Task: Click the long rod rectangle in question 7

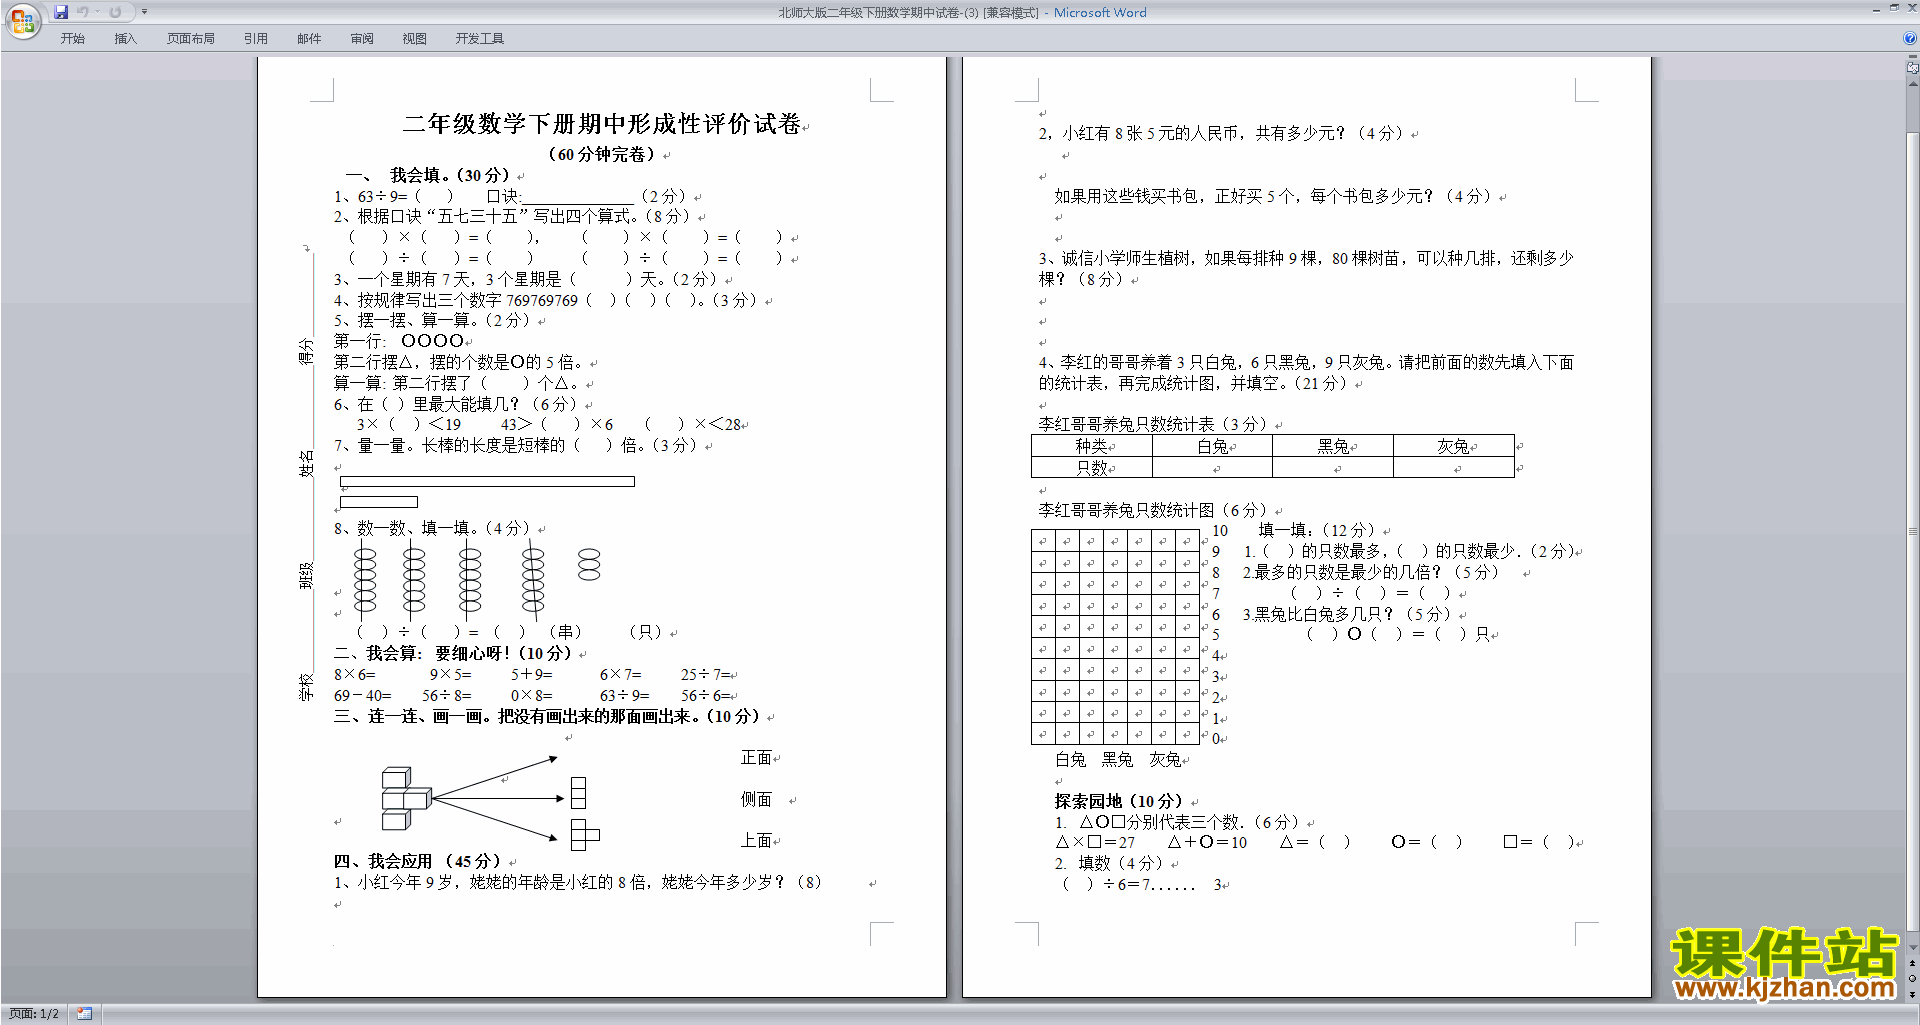Action: [487, 481]
